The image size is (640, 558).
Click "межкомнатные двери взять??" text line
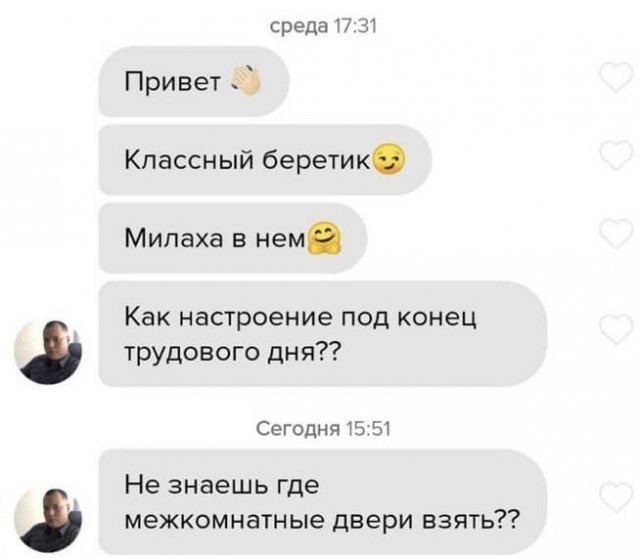click(x=322, y=520)
